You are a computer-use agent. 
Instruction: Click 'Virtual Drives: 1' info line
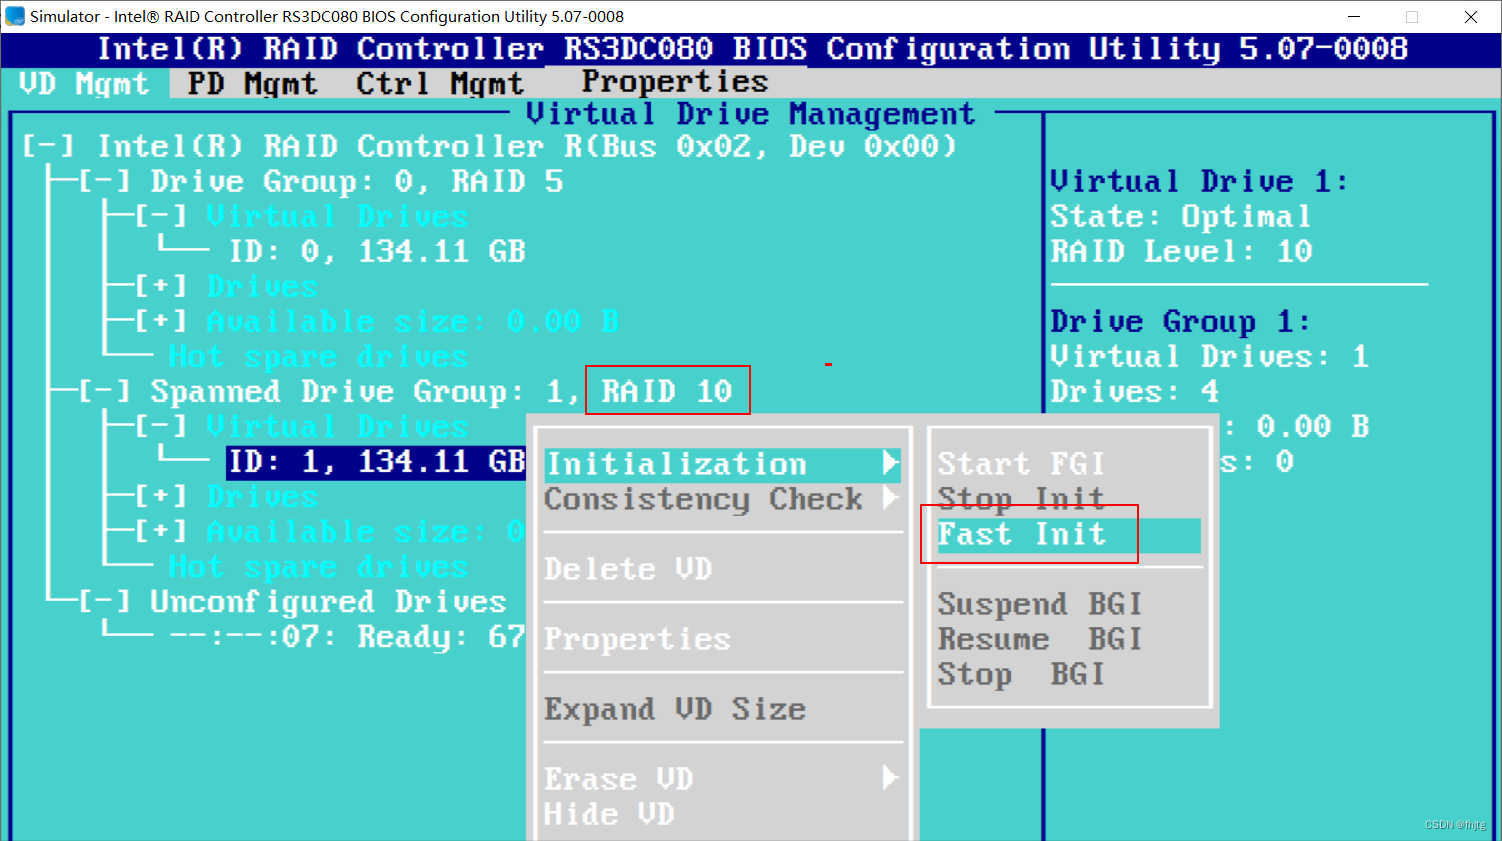pyautogui.click(x=1209, y=356)
